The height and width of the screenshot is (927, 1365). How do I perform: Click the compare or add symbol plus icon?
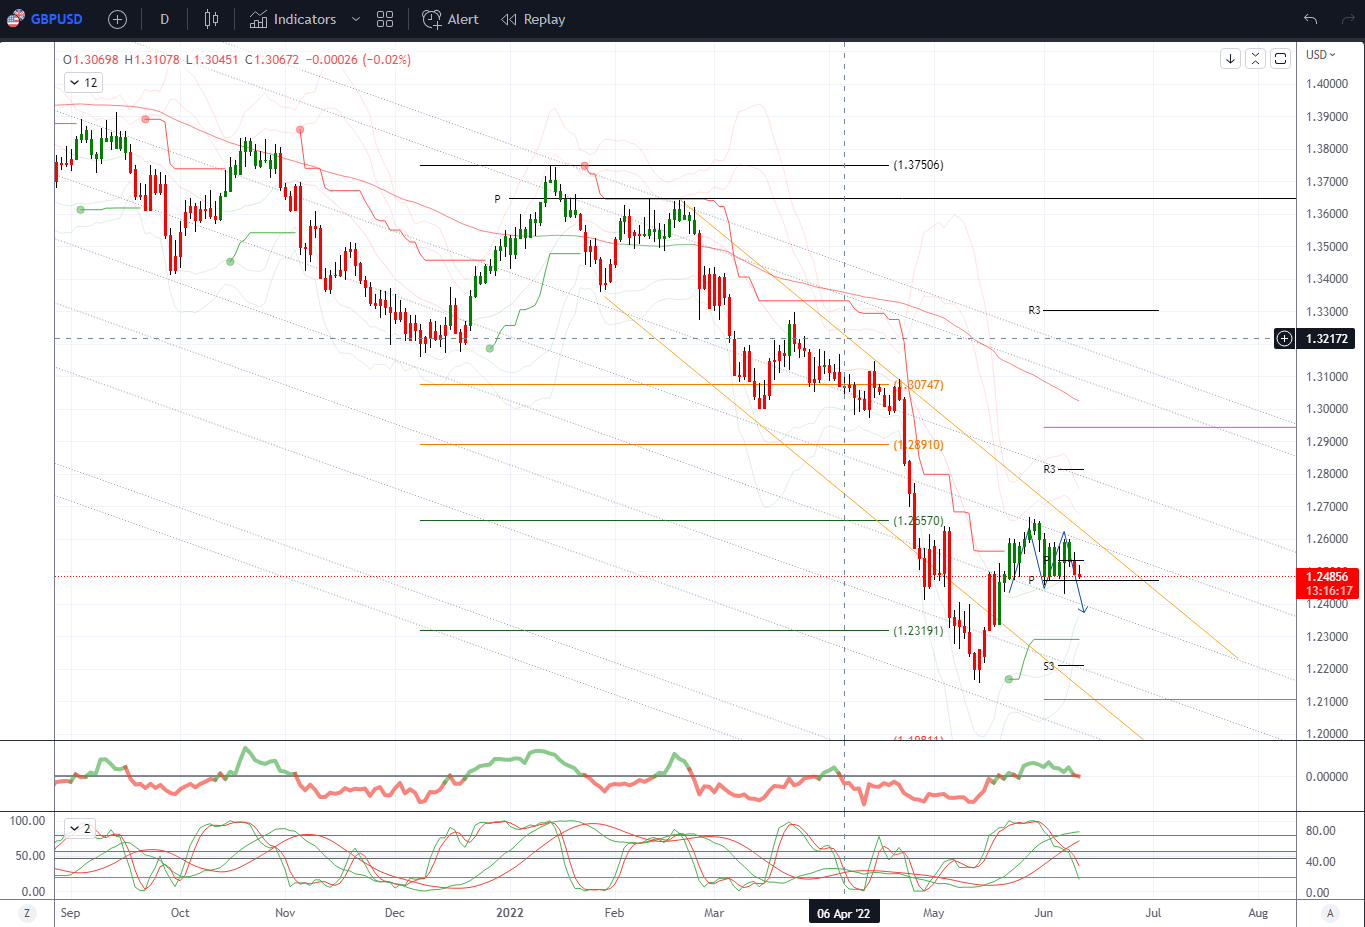pos(117,19)
